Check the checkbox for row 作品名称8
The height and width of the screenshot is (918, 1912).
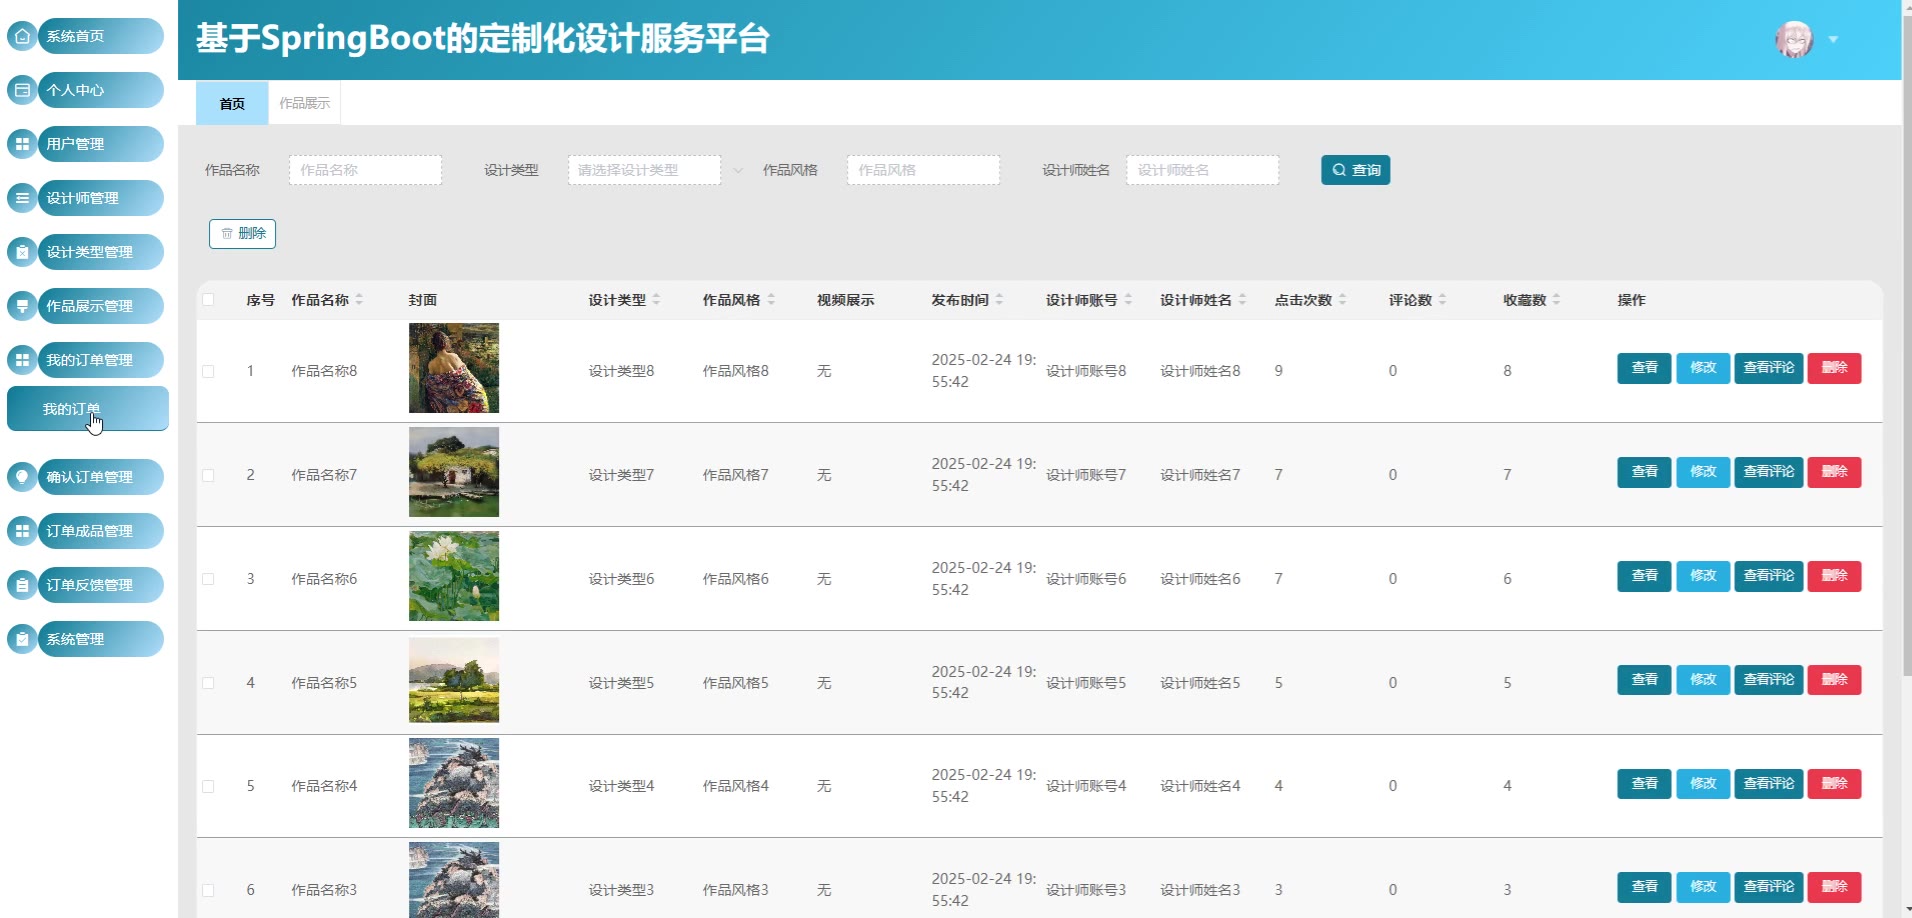[x=208, y=371]
